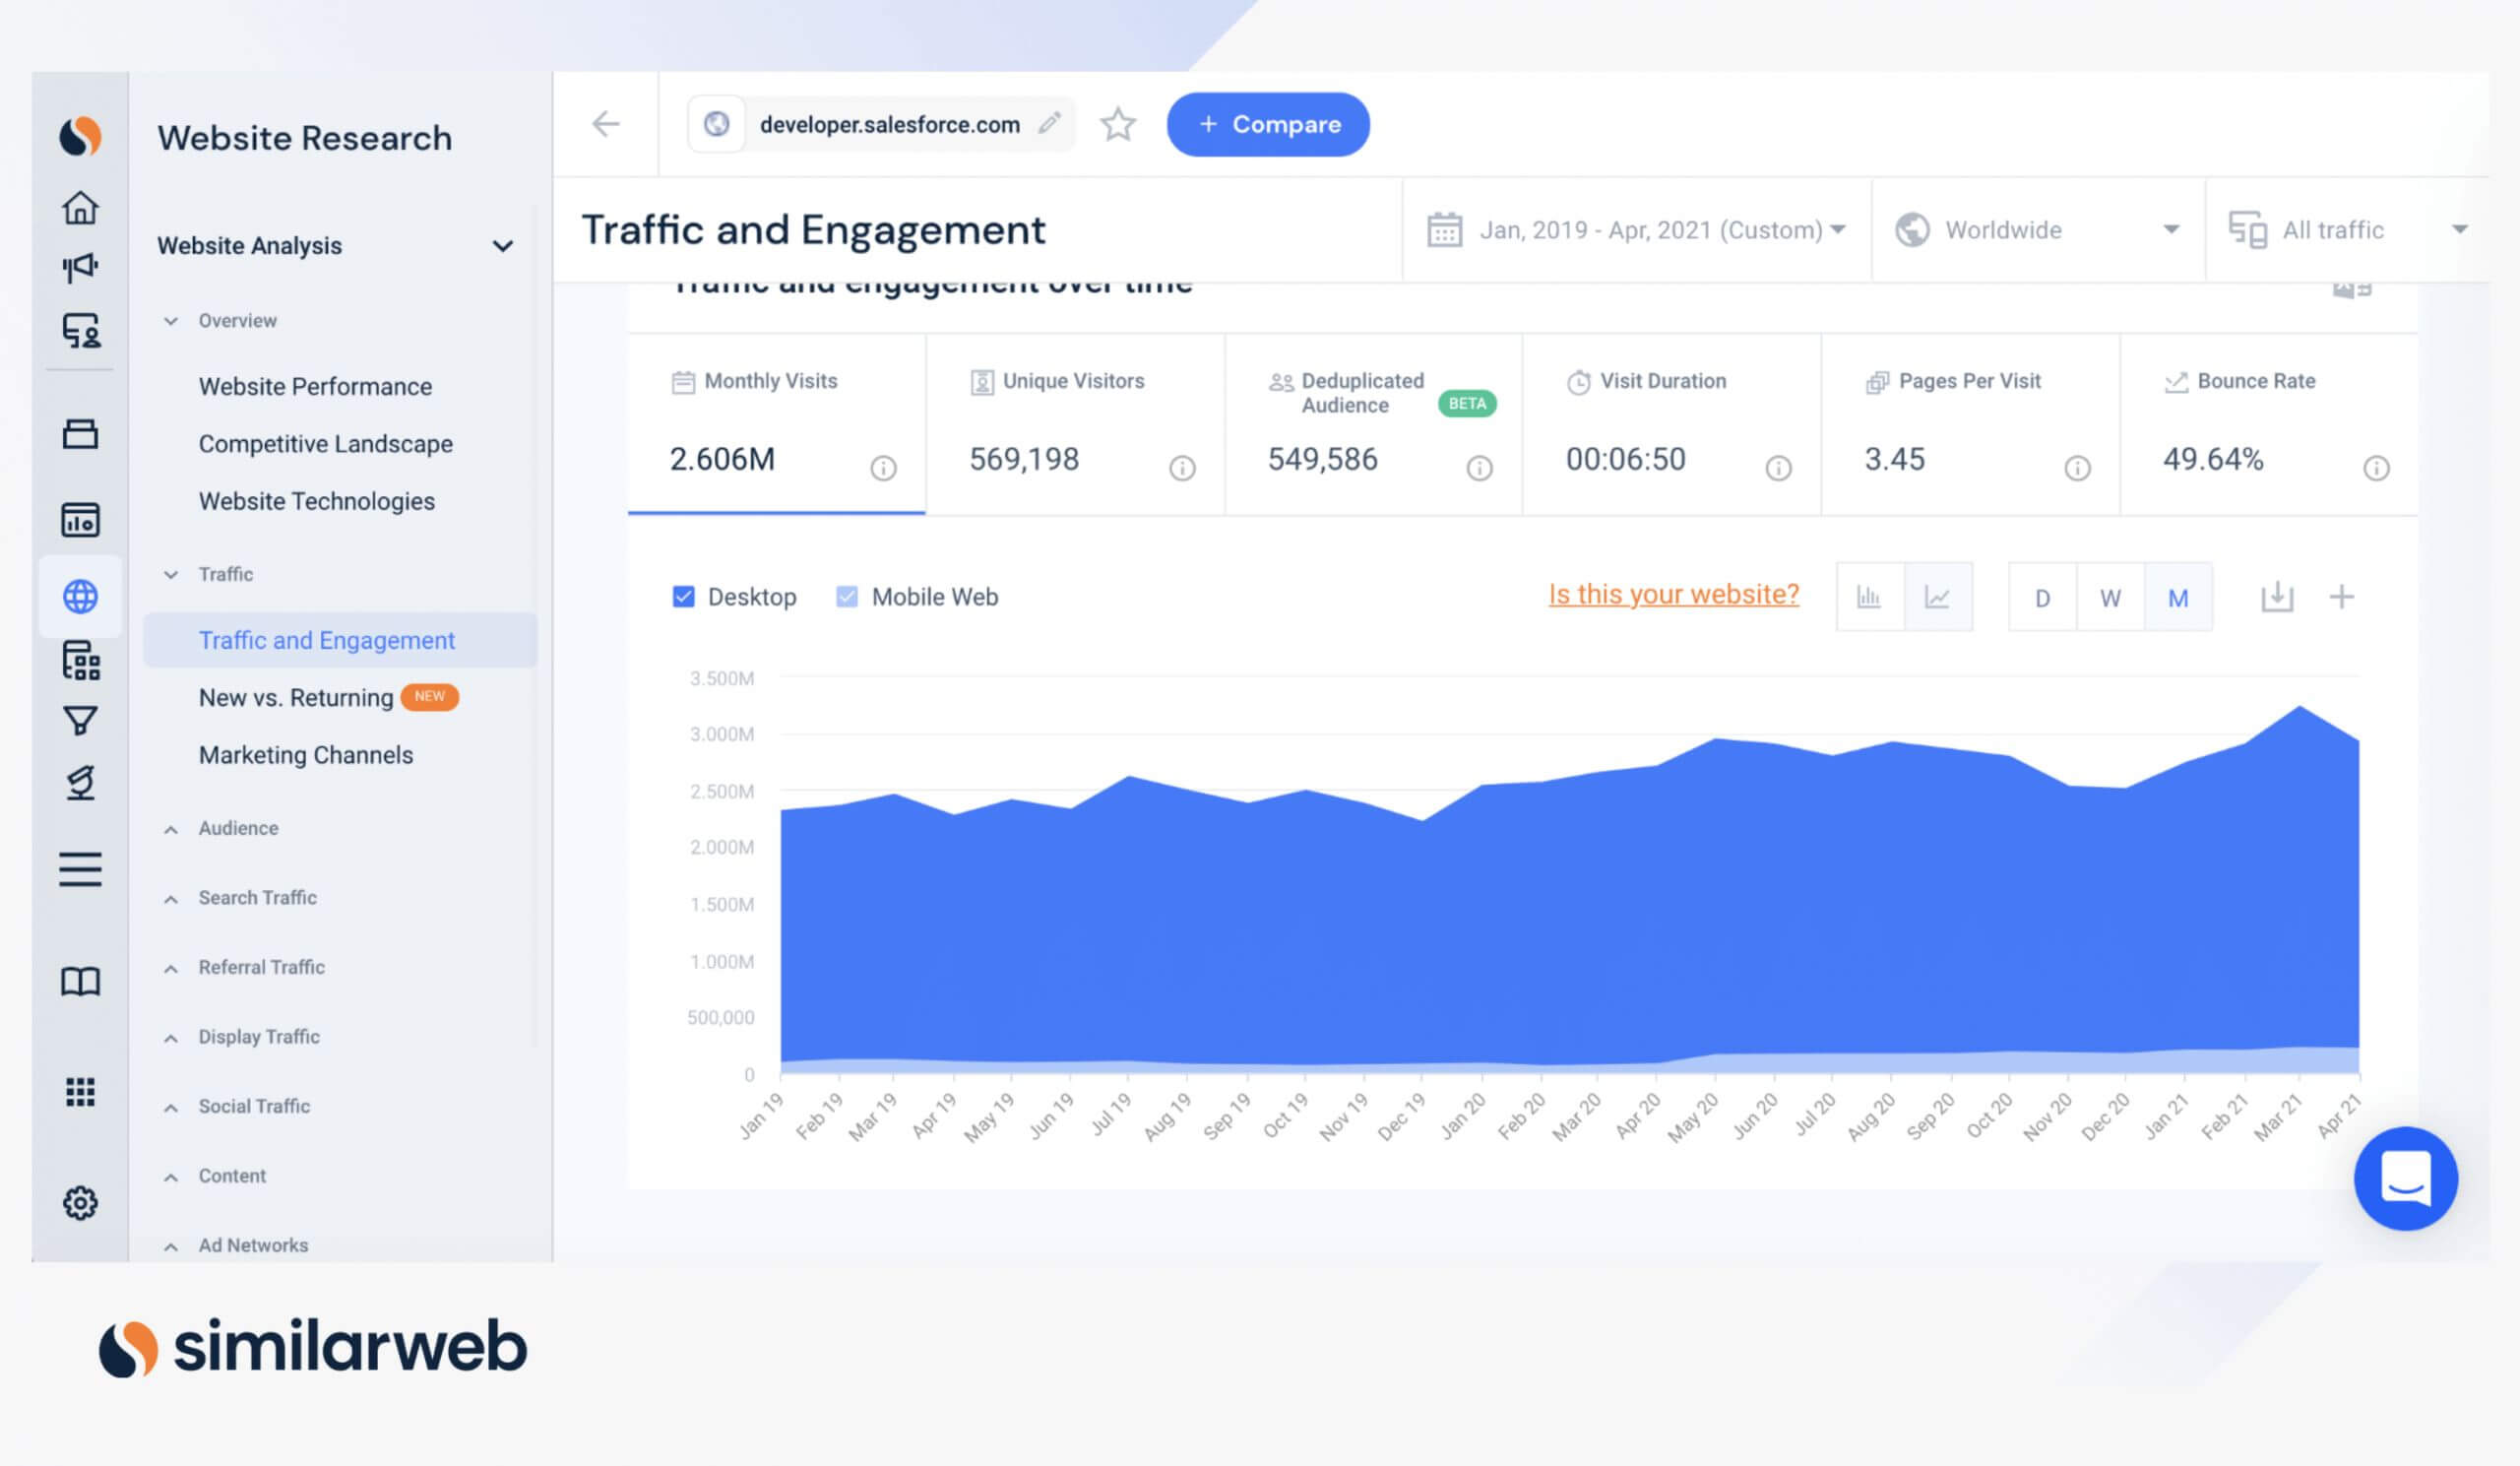Add chart to dashboard with plus icon
Screen dimensions: 2520x1466
pyautogui.click(x=2341, y=597)
